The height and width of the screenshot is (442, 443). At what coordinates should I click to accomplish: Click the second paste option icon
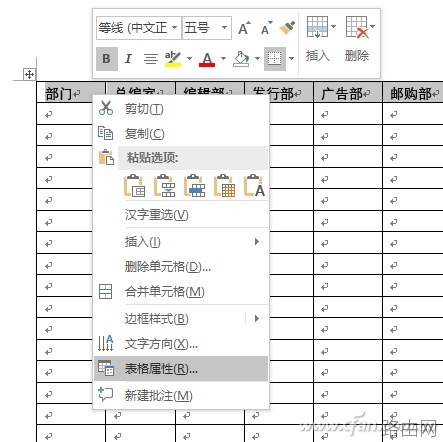[x=164, y=186]
